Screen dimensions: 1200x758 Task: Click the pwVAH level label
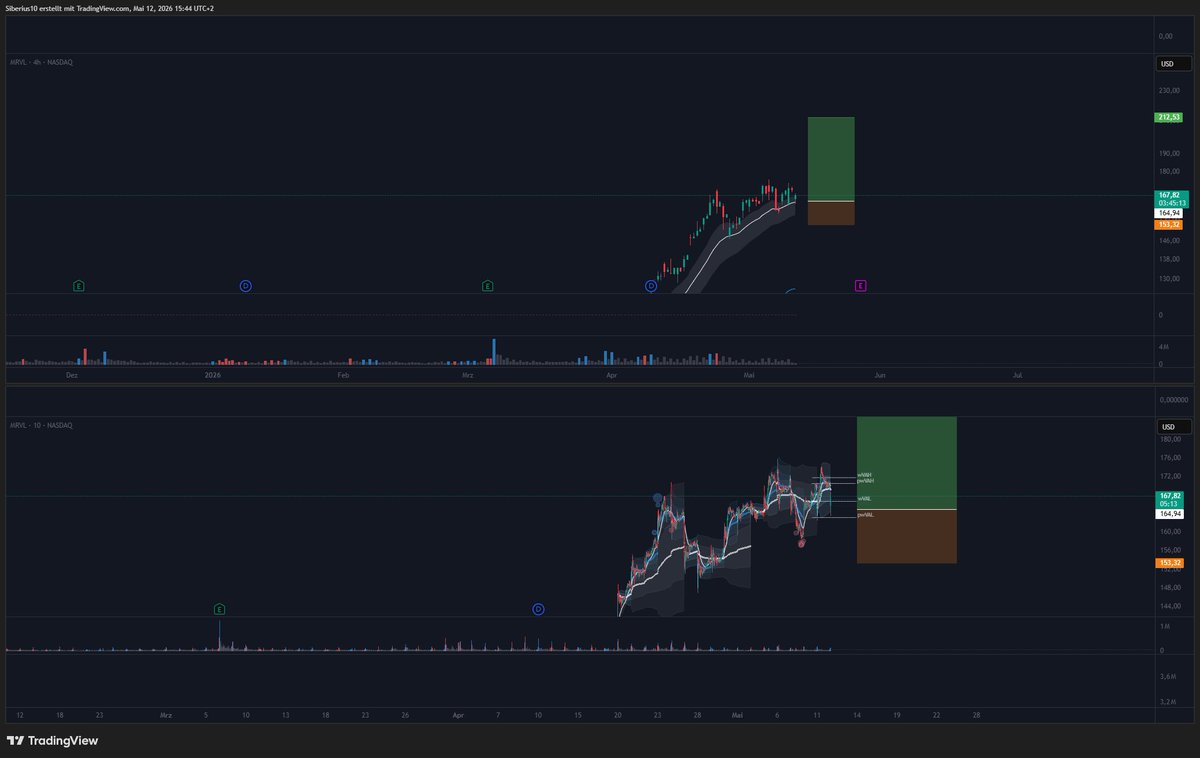click(866, 481)
